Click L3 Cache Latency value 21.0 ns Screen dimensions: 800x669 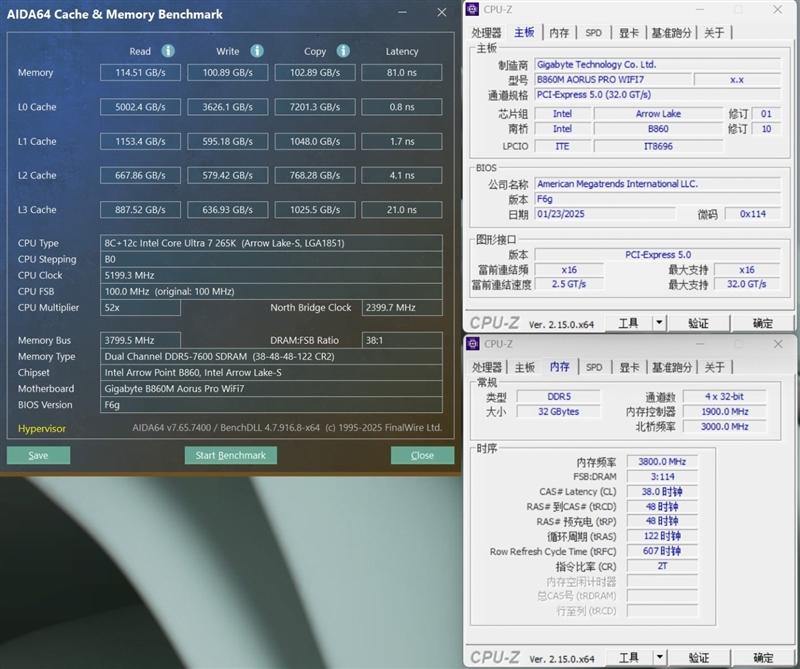402,210
